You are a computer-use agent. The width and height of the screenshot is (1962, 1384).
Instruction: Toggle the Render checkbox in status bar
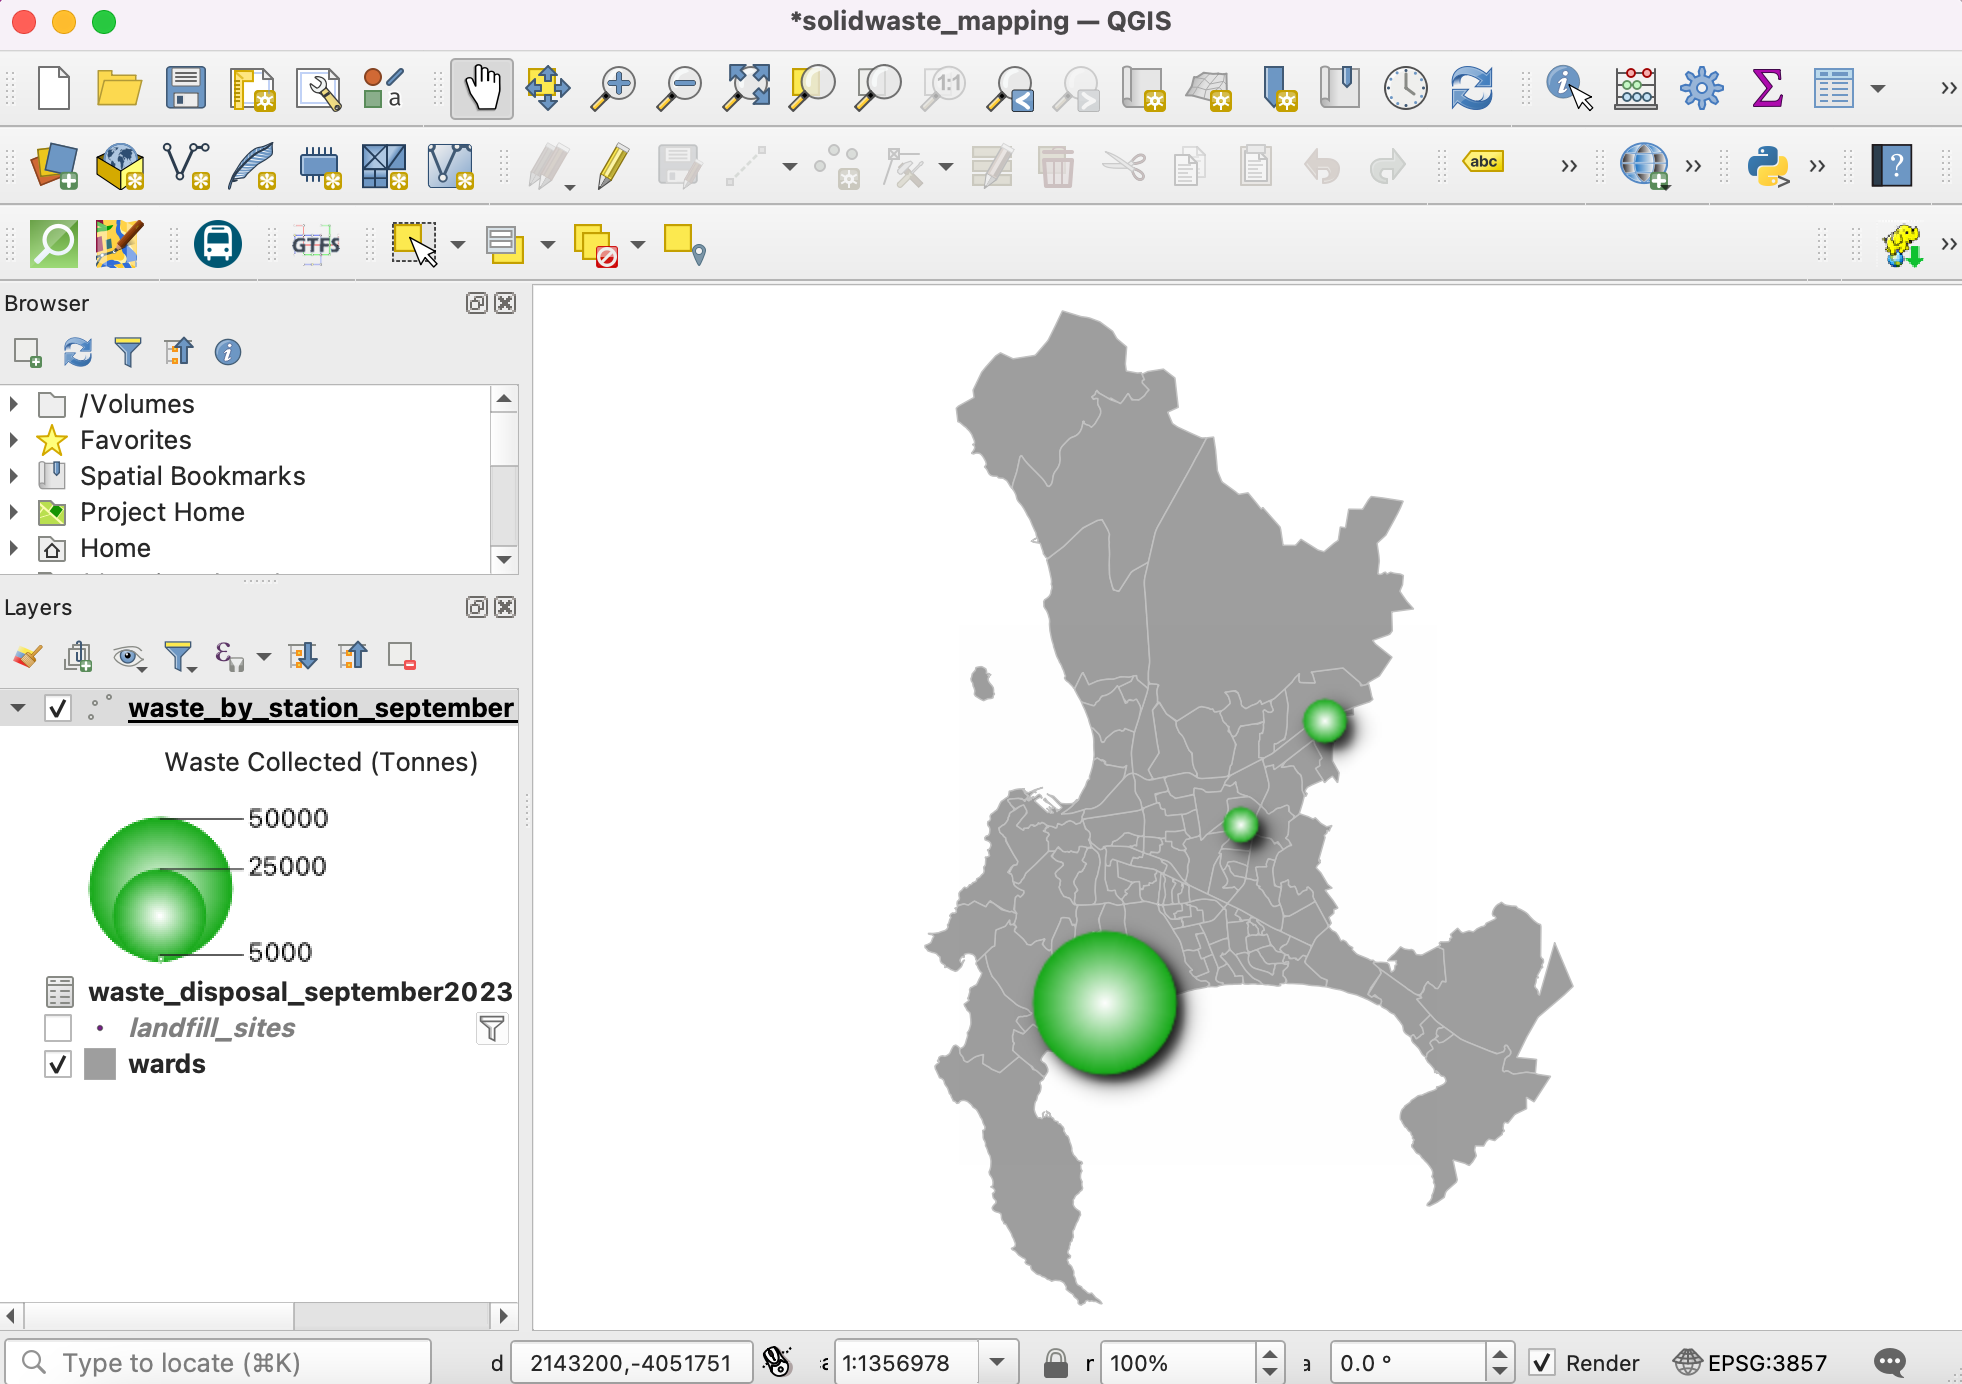(x=1542, y=1362)
